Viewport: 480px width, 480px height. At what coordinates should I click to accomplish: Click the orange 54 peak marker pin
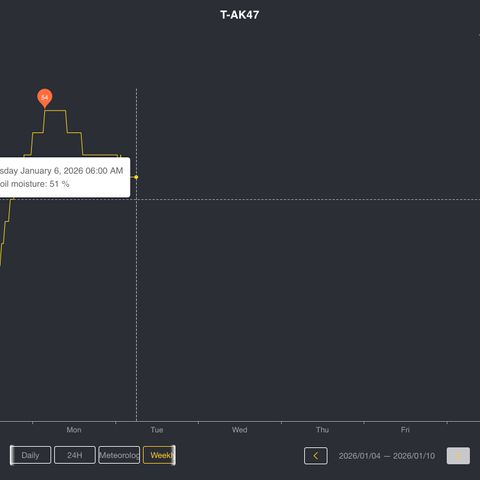45,97
